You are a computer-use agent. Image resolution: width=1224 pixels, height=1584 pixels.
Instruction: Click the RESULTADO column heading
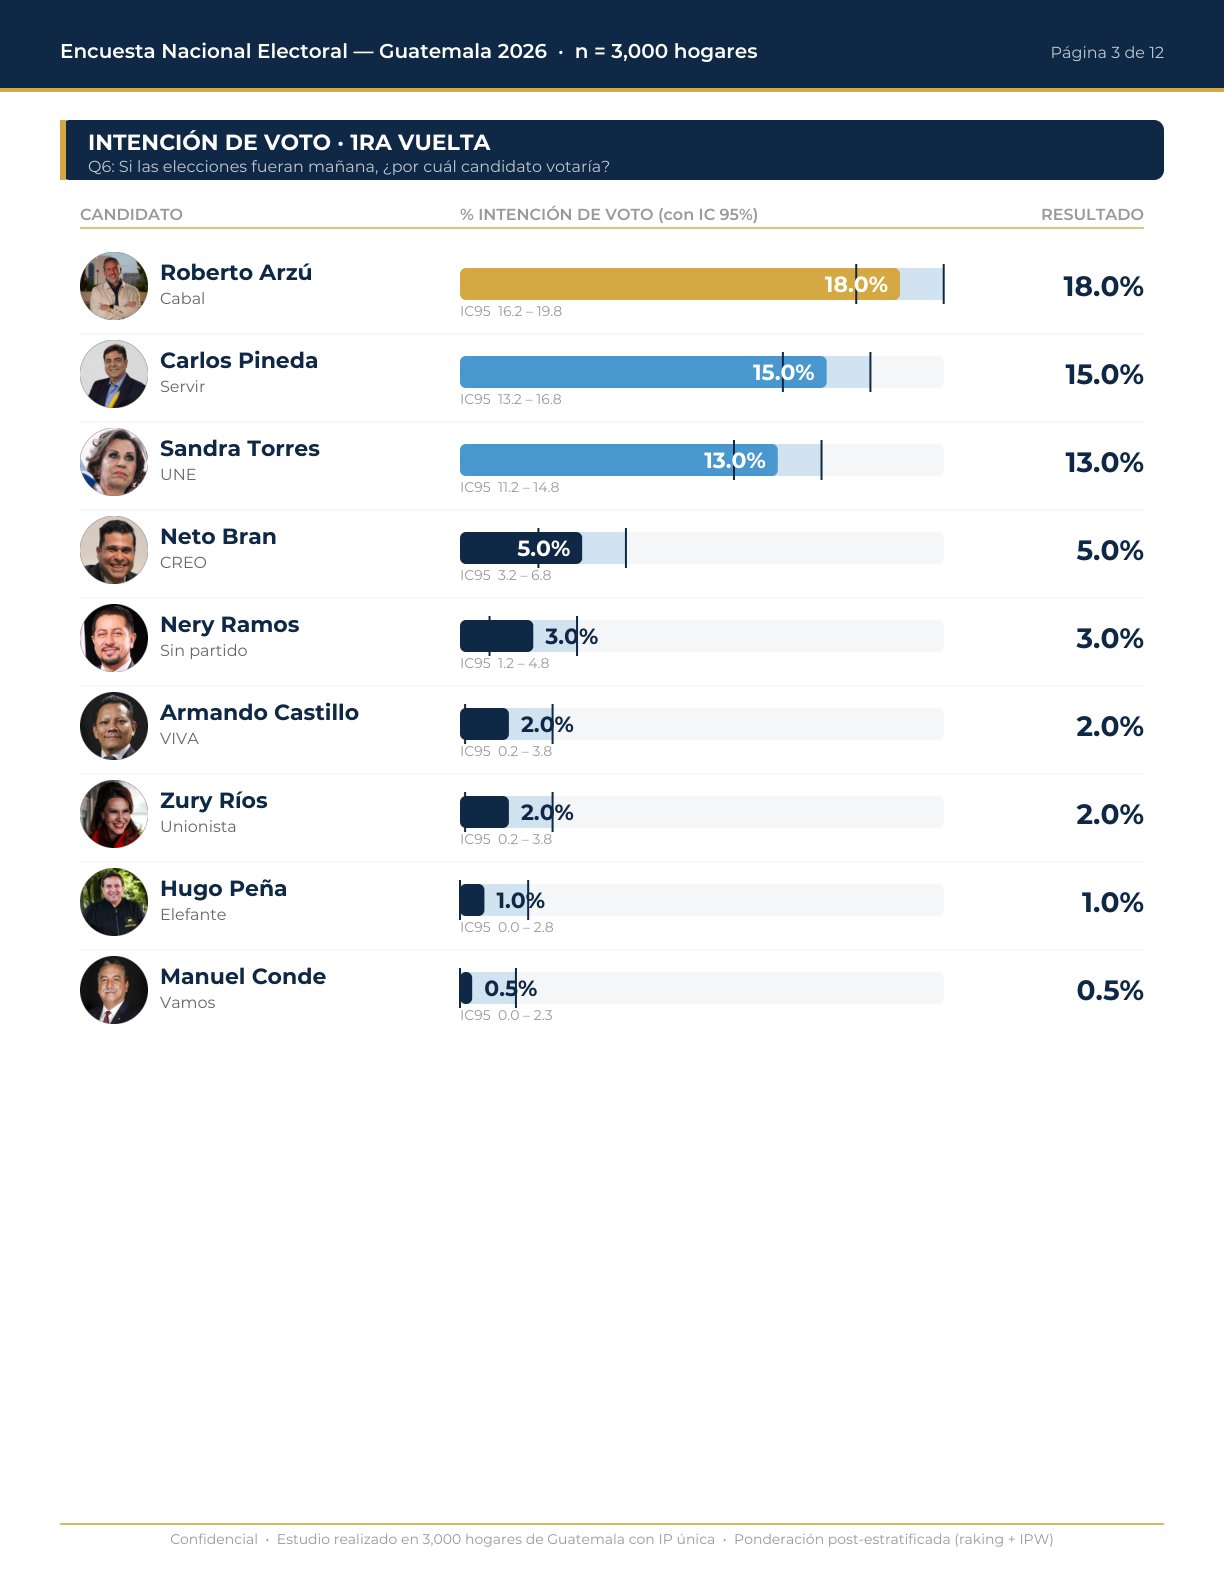tap(1092, 214)
